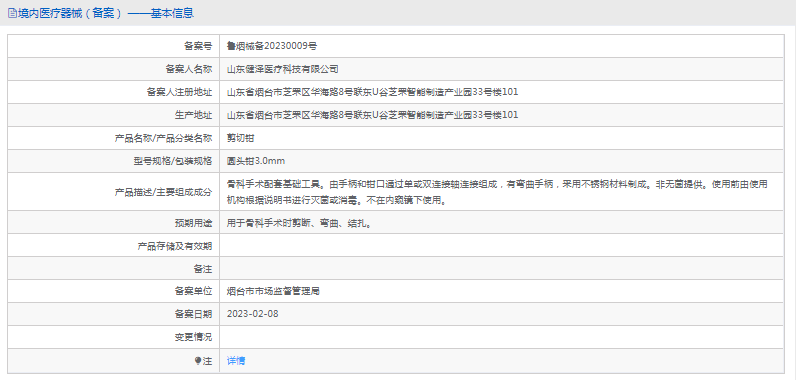Select the address in the 生产地址 row

[373, 115]
